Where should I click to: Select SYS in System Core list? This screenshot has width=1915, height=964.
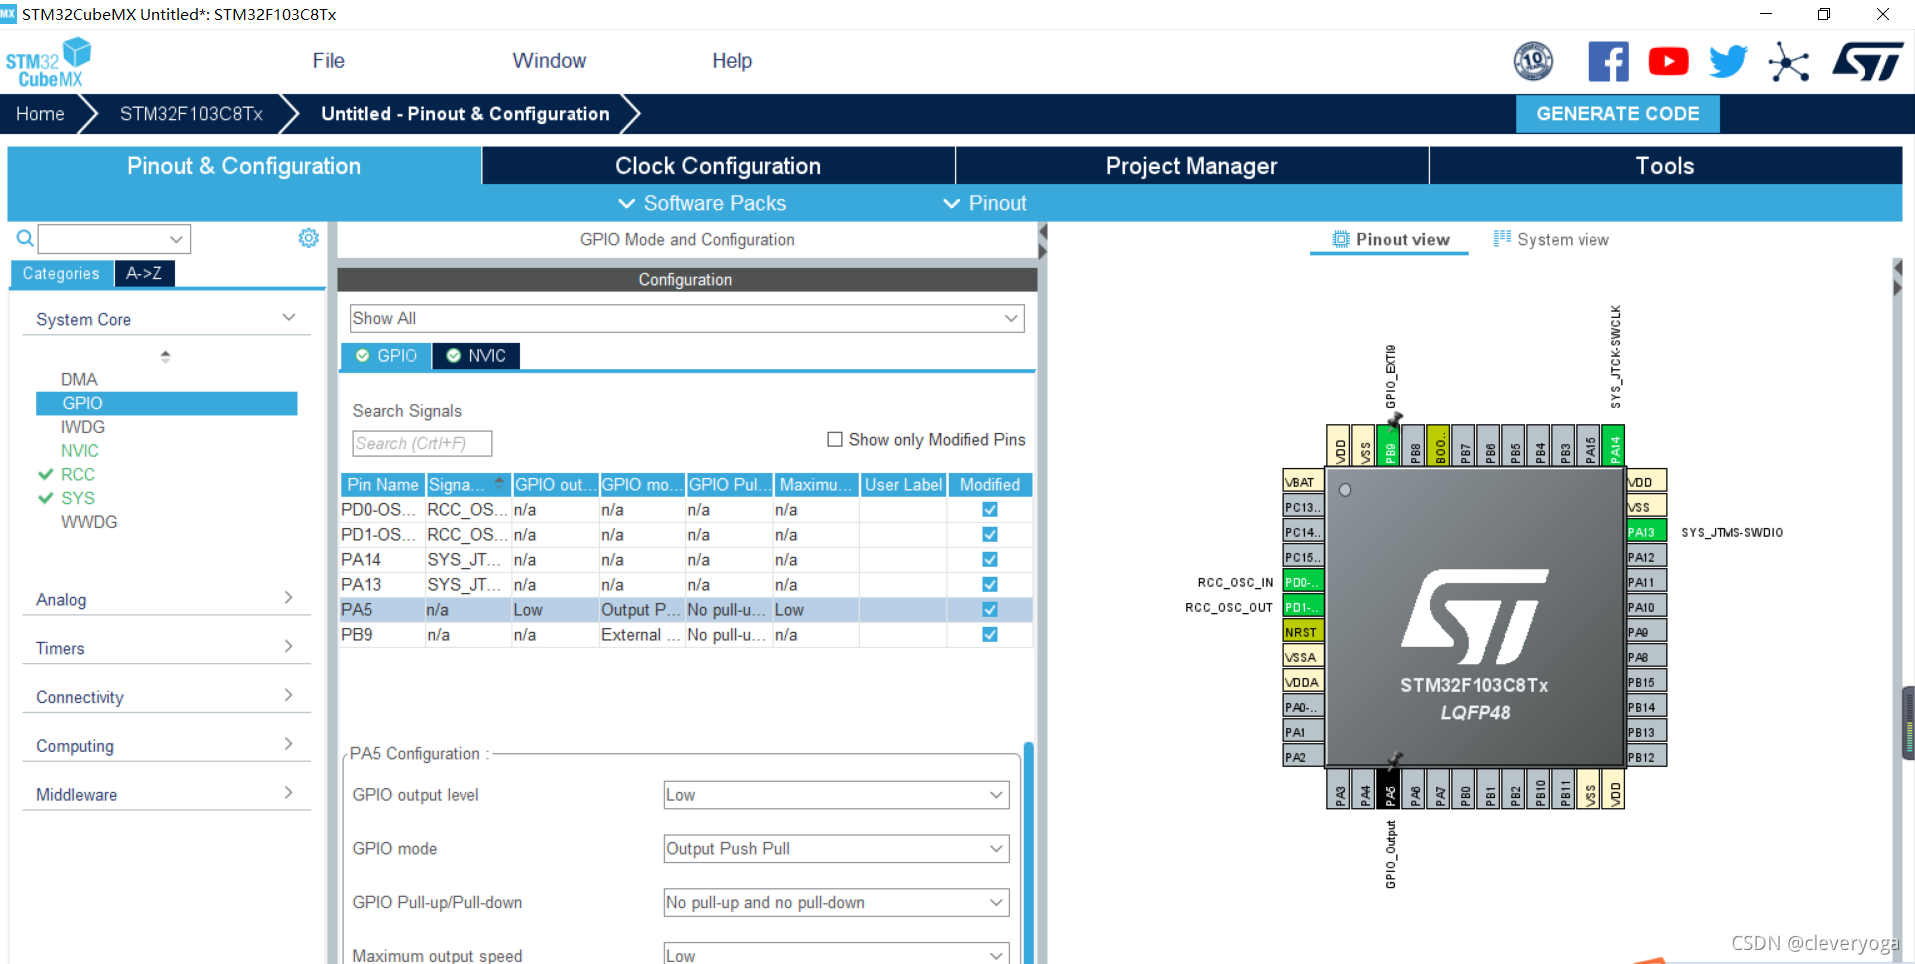tap(77, 498)
